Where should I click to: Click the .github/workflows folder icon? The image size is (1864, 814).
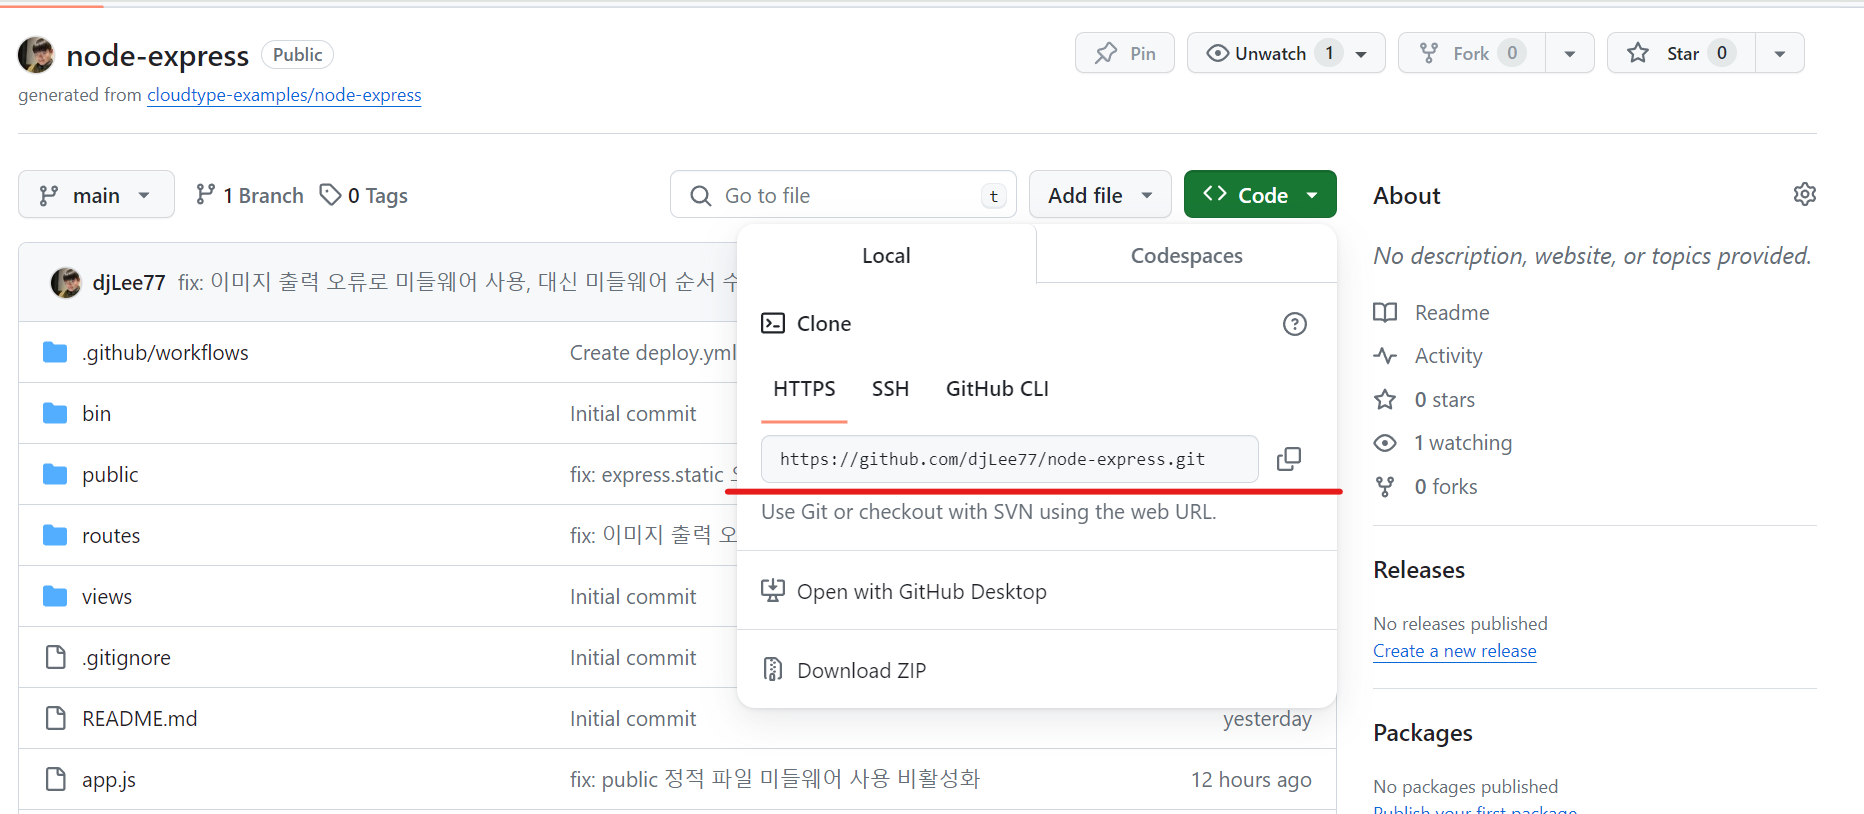(55, 352)
